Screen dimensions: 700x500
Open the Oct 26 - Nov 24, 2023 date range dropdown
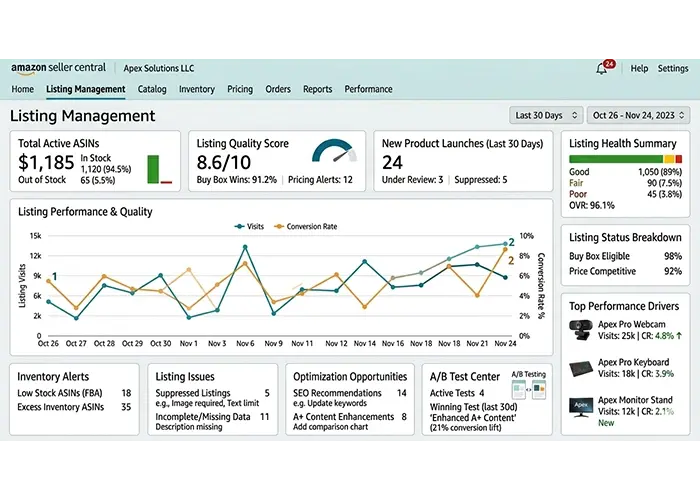(x=638, y=115)
